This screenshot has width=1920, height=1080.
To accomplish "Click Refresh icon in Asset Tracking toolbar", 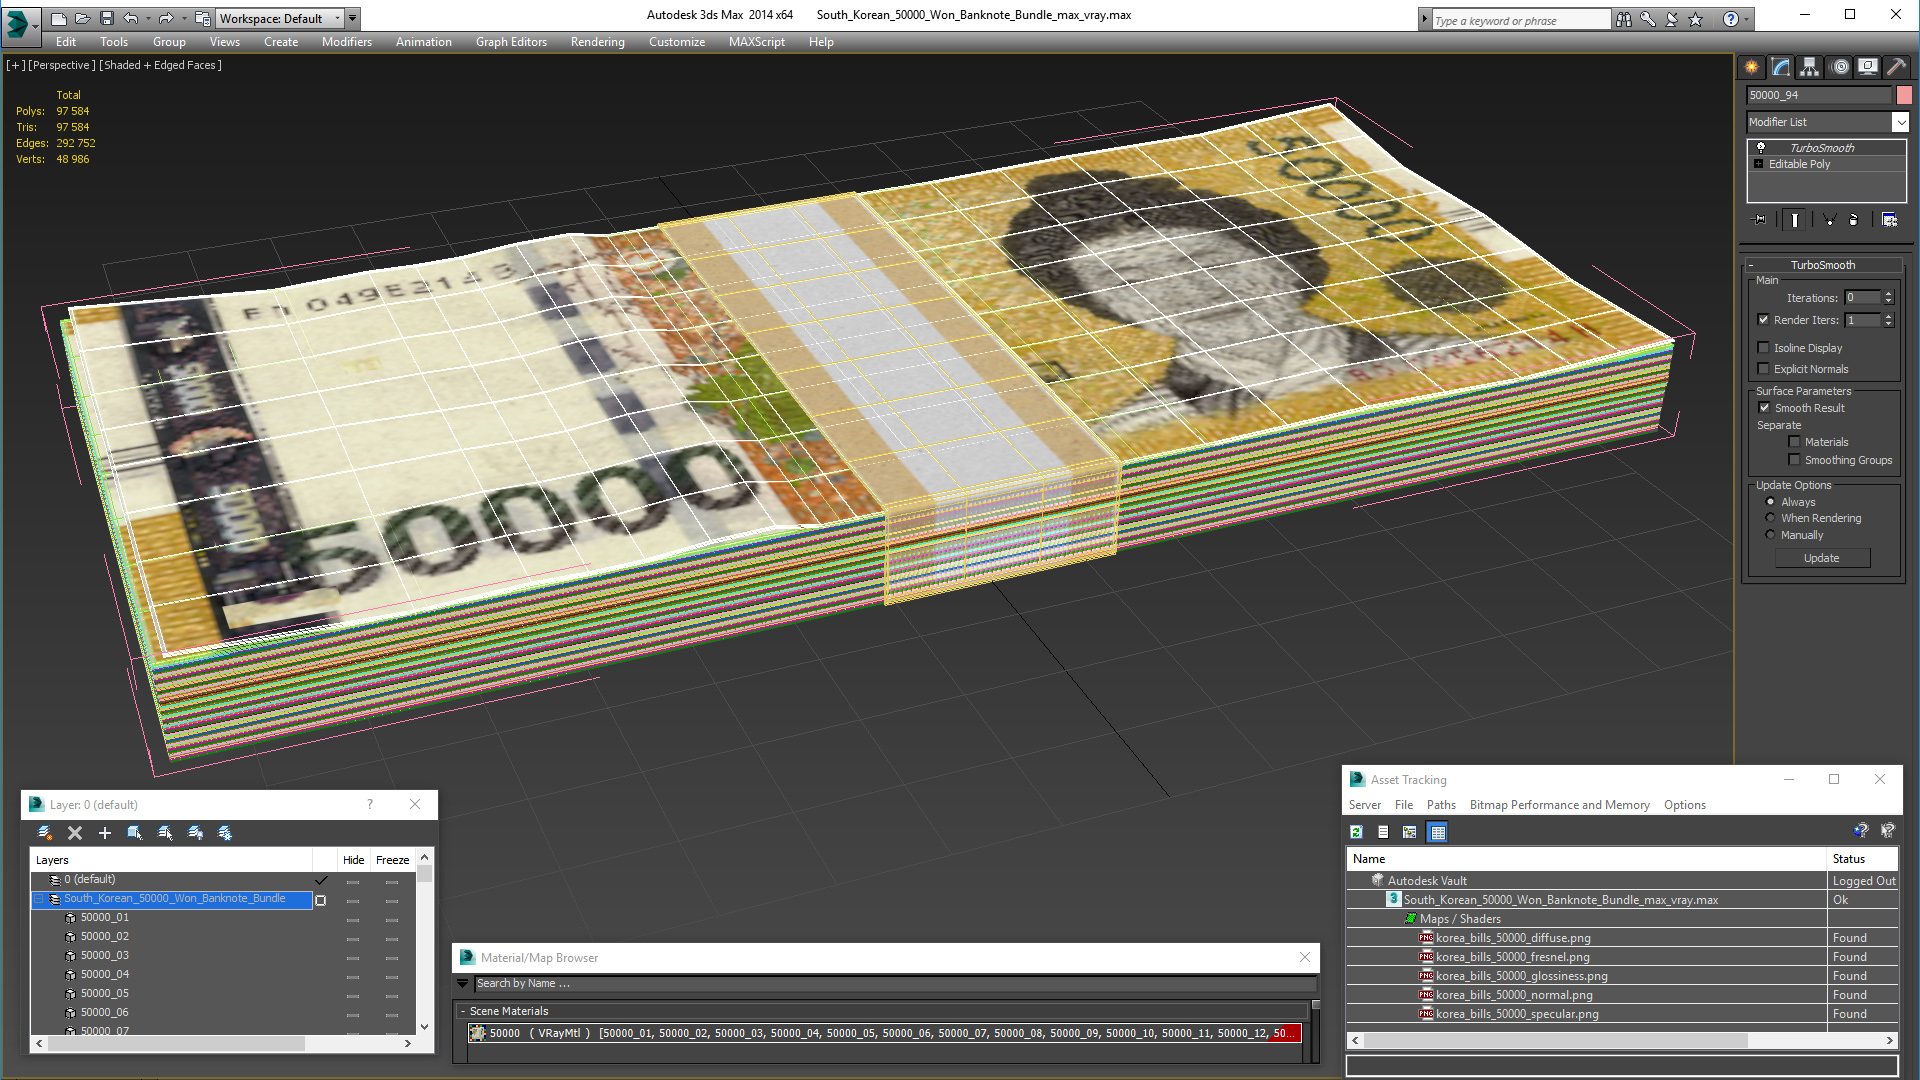I will tap(1356, 832).
